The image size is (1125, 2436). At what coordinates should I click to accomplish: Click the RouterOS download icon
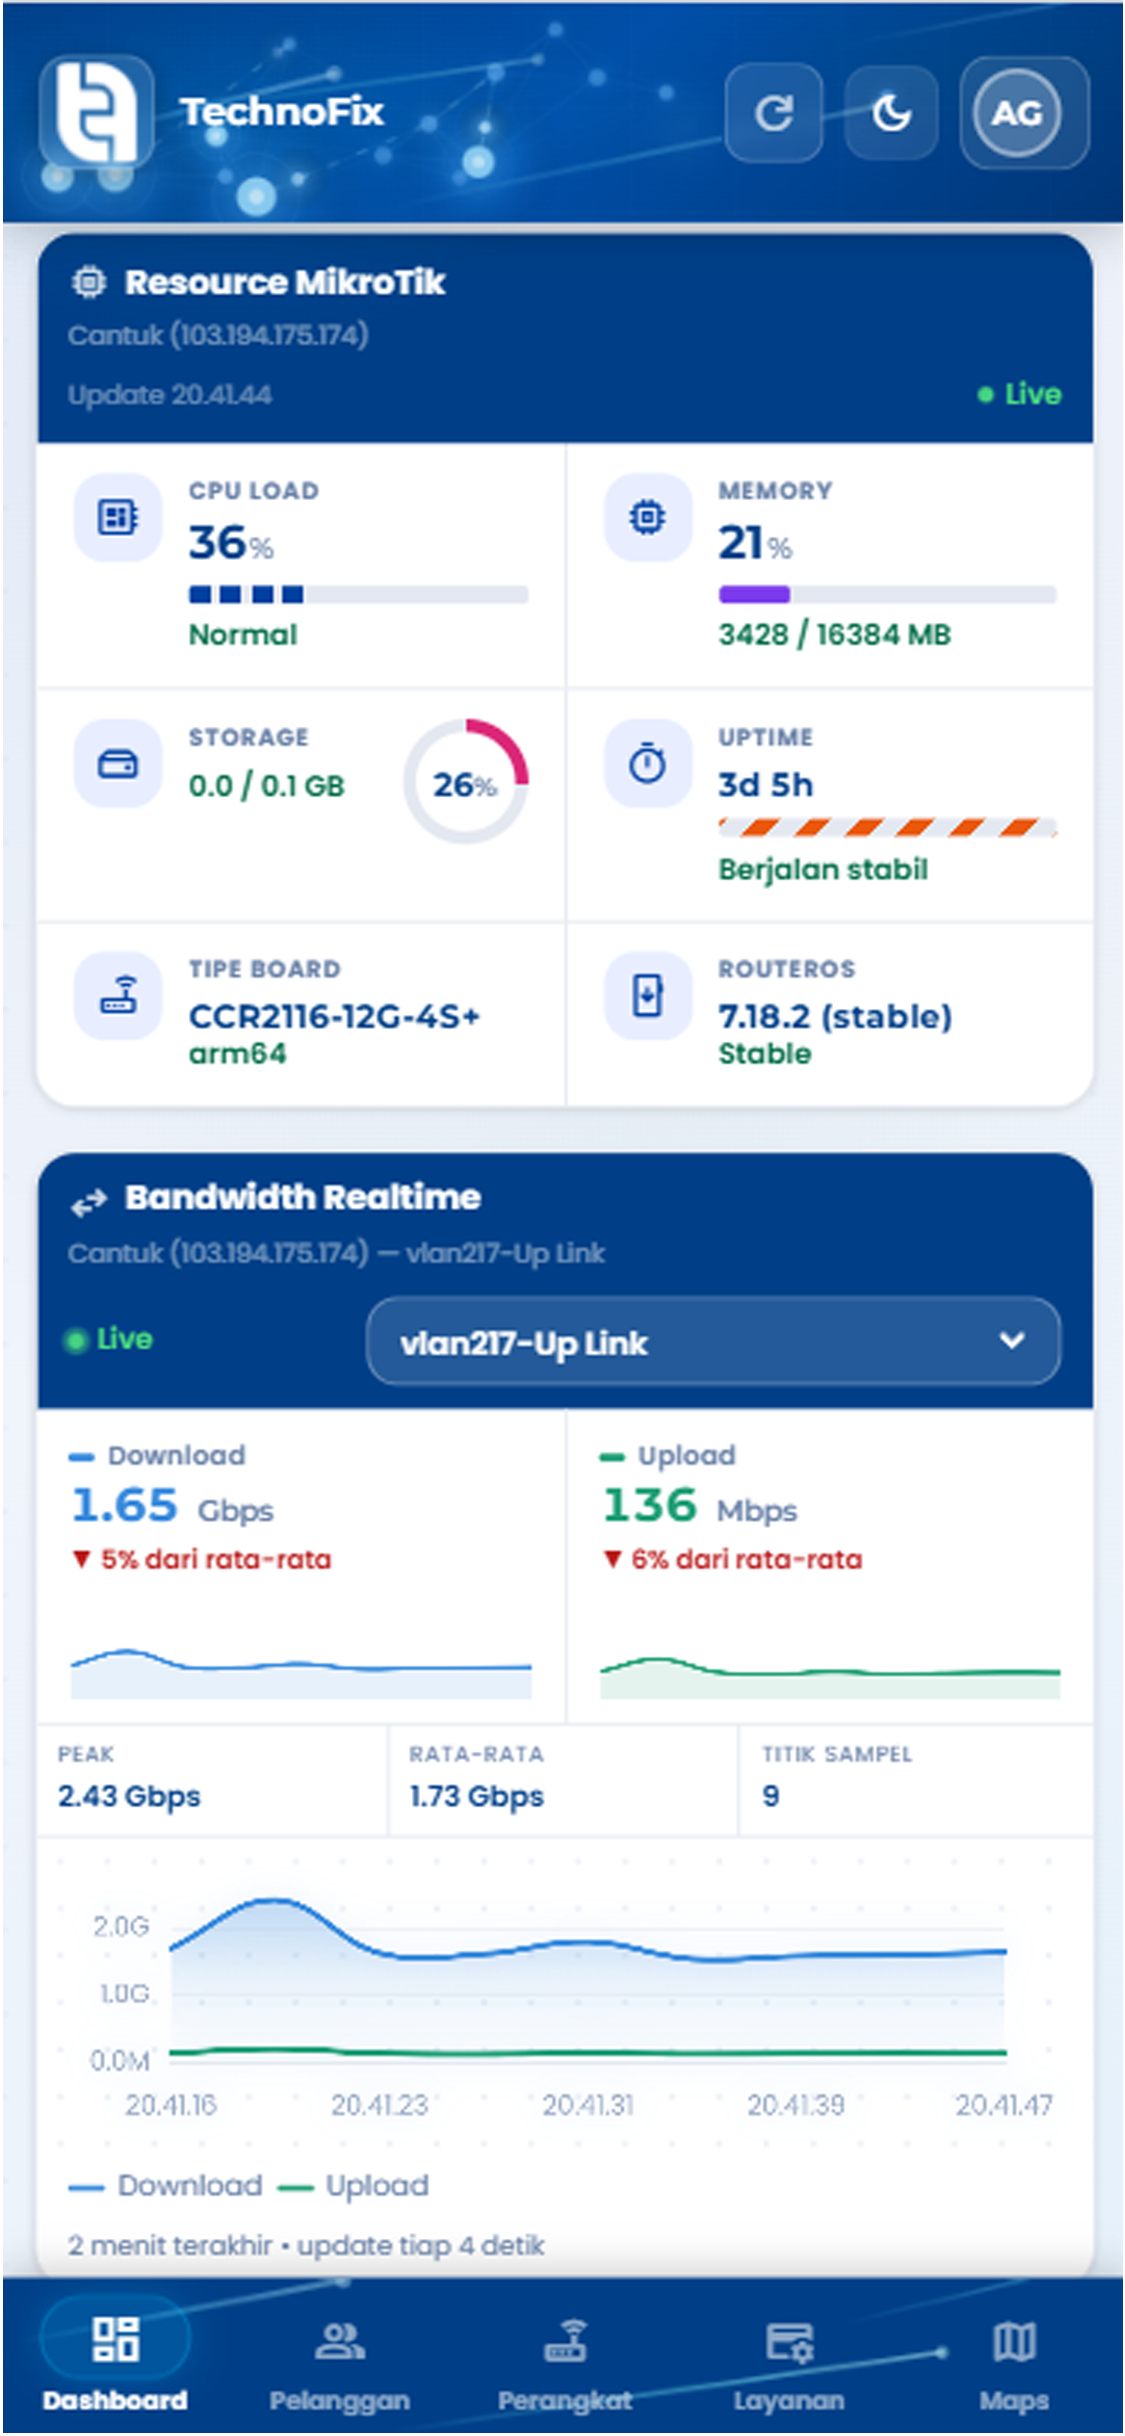pos(648,996)
